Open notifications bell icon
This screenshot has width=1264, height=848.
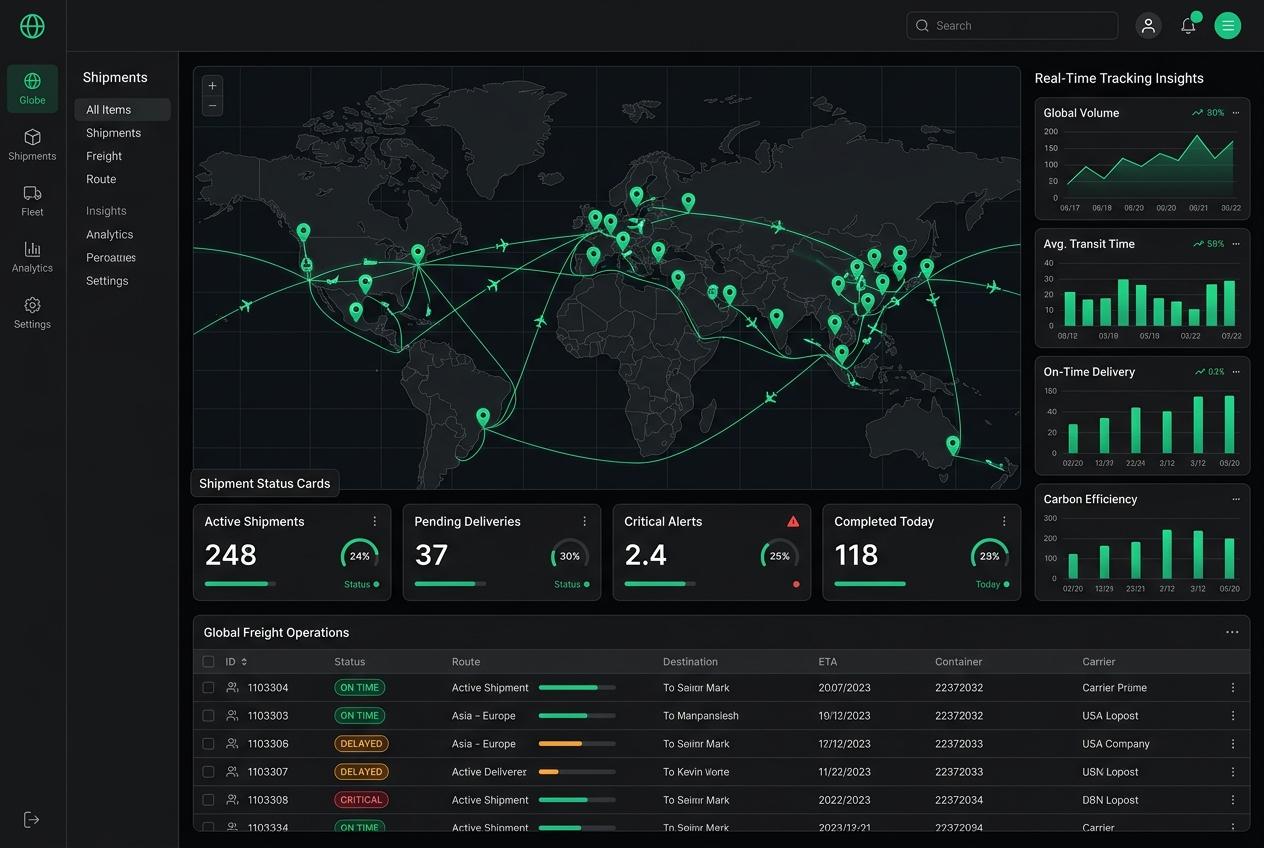(x=1188, y=26)
